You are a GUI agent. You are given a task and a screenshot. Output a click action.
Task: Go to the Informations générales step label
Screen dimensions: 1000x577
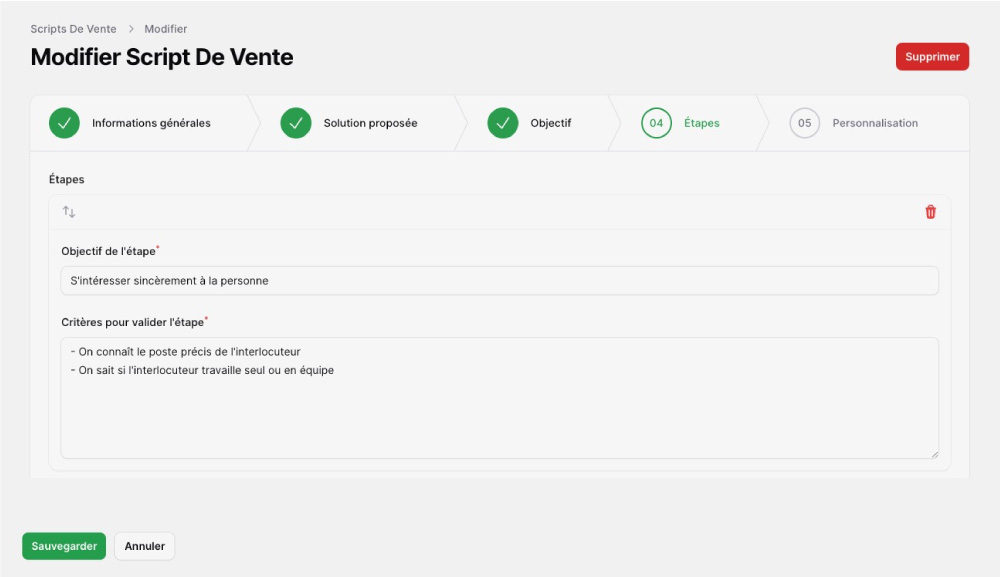(x=151, y=123)
